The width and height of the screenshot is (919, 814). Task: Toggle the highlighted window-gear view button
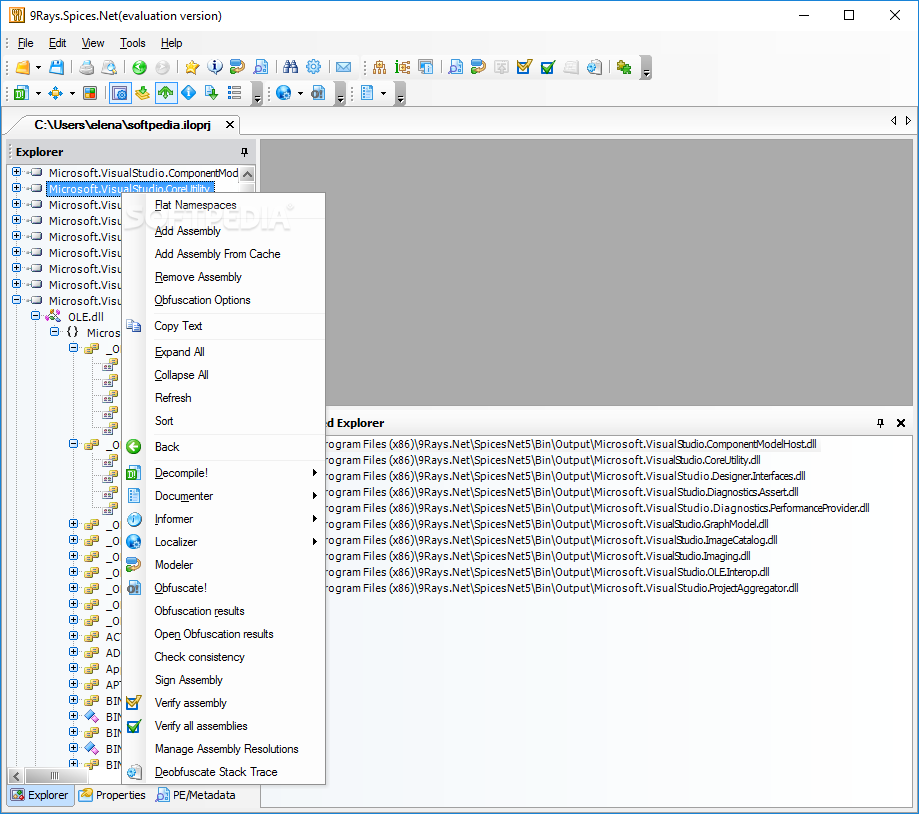[x=120, y=93]
